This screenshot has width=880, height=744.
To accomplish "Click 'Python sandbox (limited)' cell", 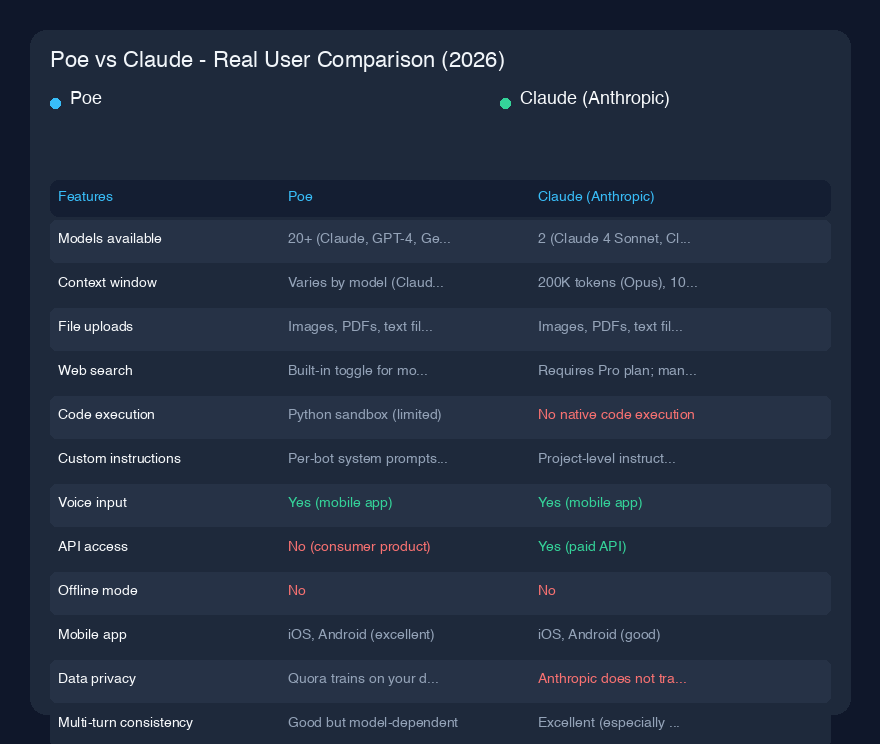I will click(x=365, y=414).
